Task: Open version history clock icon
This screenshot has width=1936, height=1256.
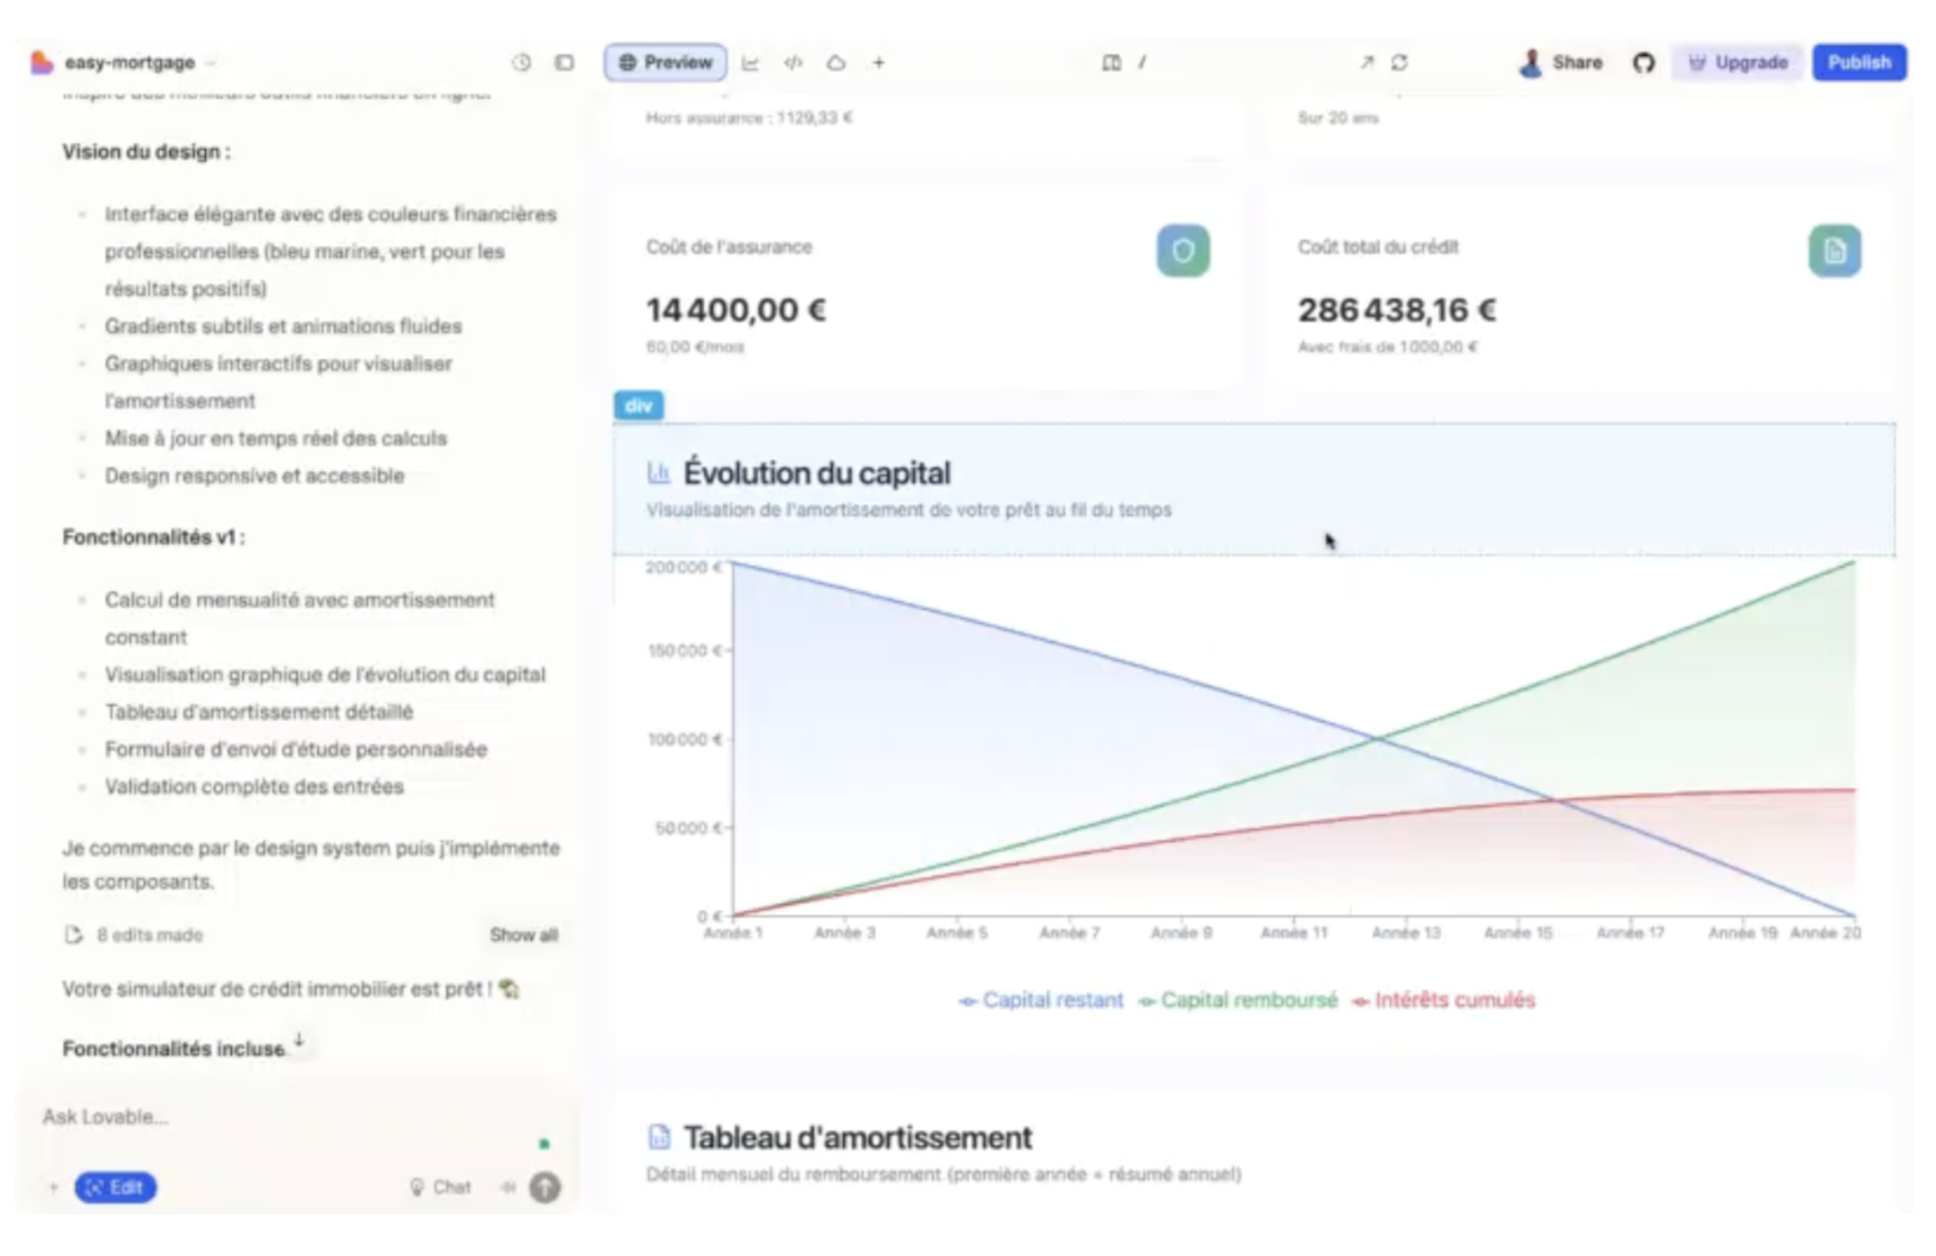Action: tap(521, 62)
